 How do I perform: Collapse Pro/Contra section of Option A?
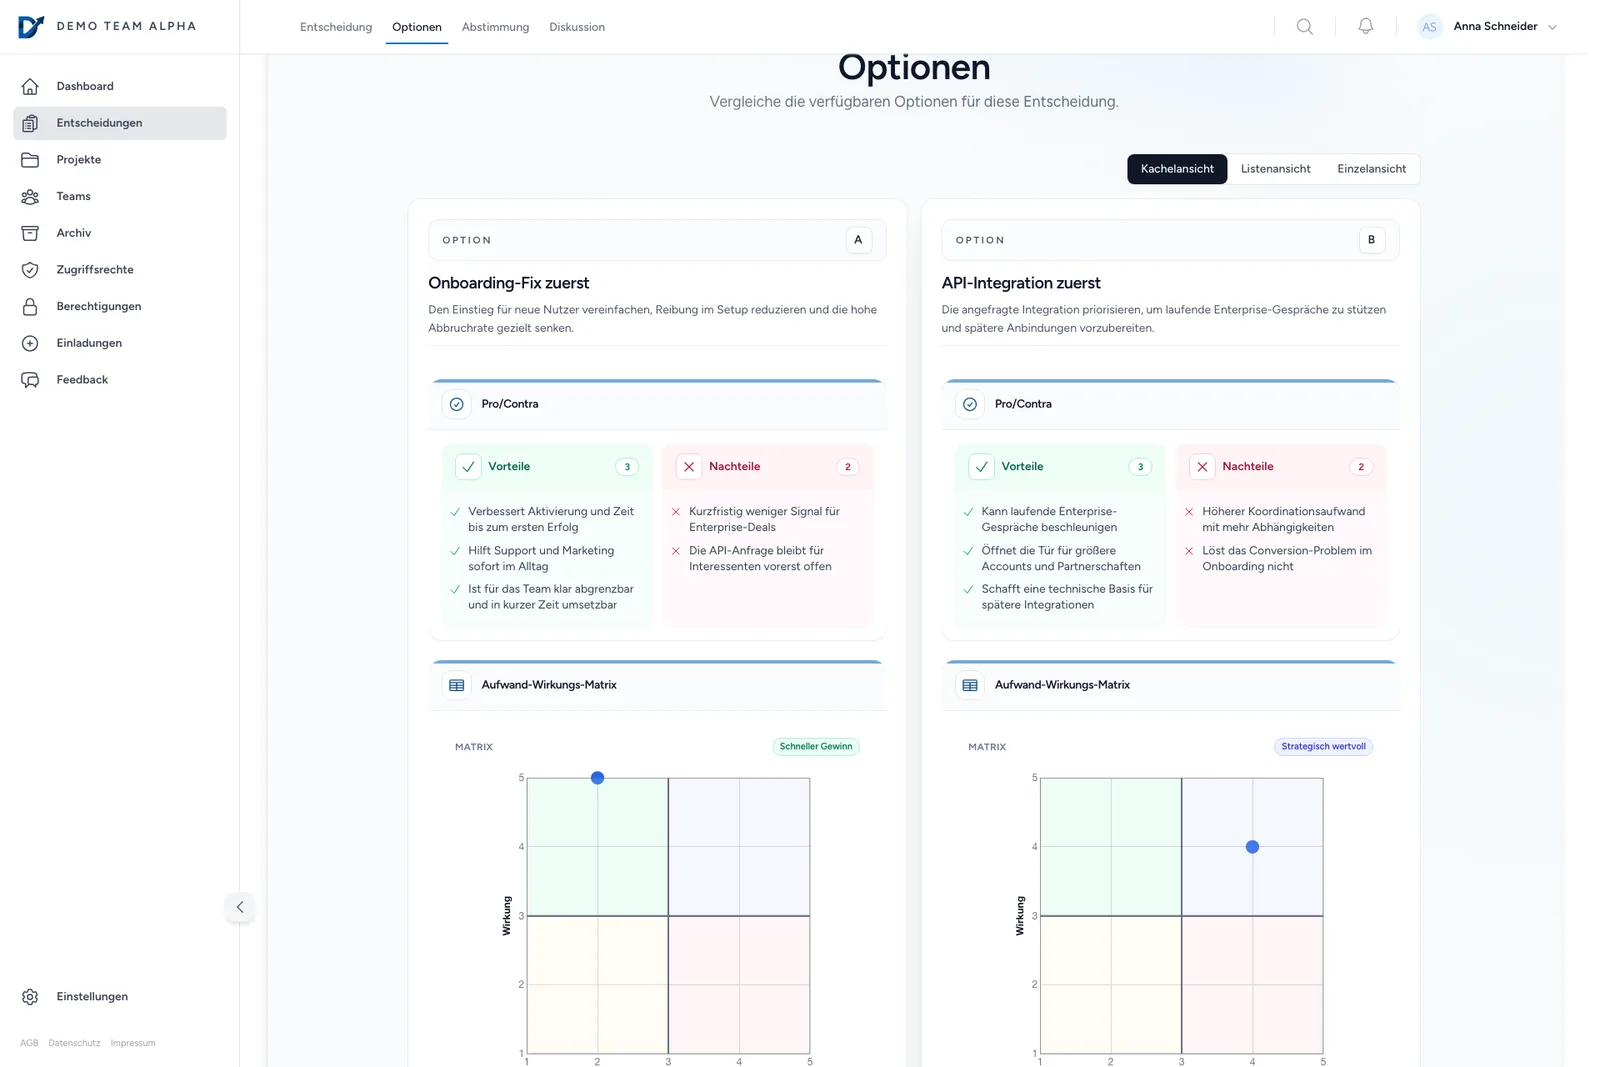pyautogui.click(x=510, y=404)
